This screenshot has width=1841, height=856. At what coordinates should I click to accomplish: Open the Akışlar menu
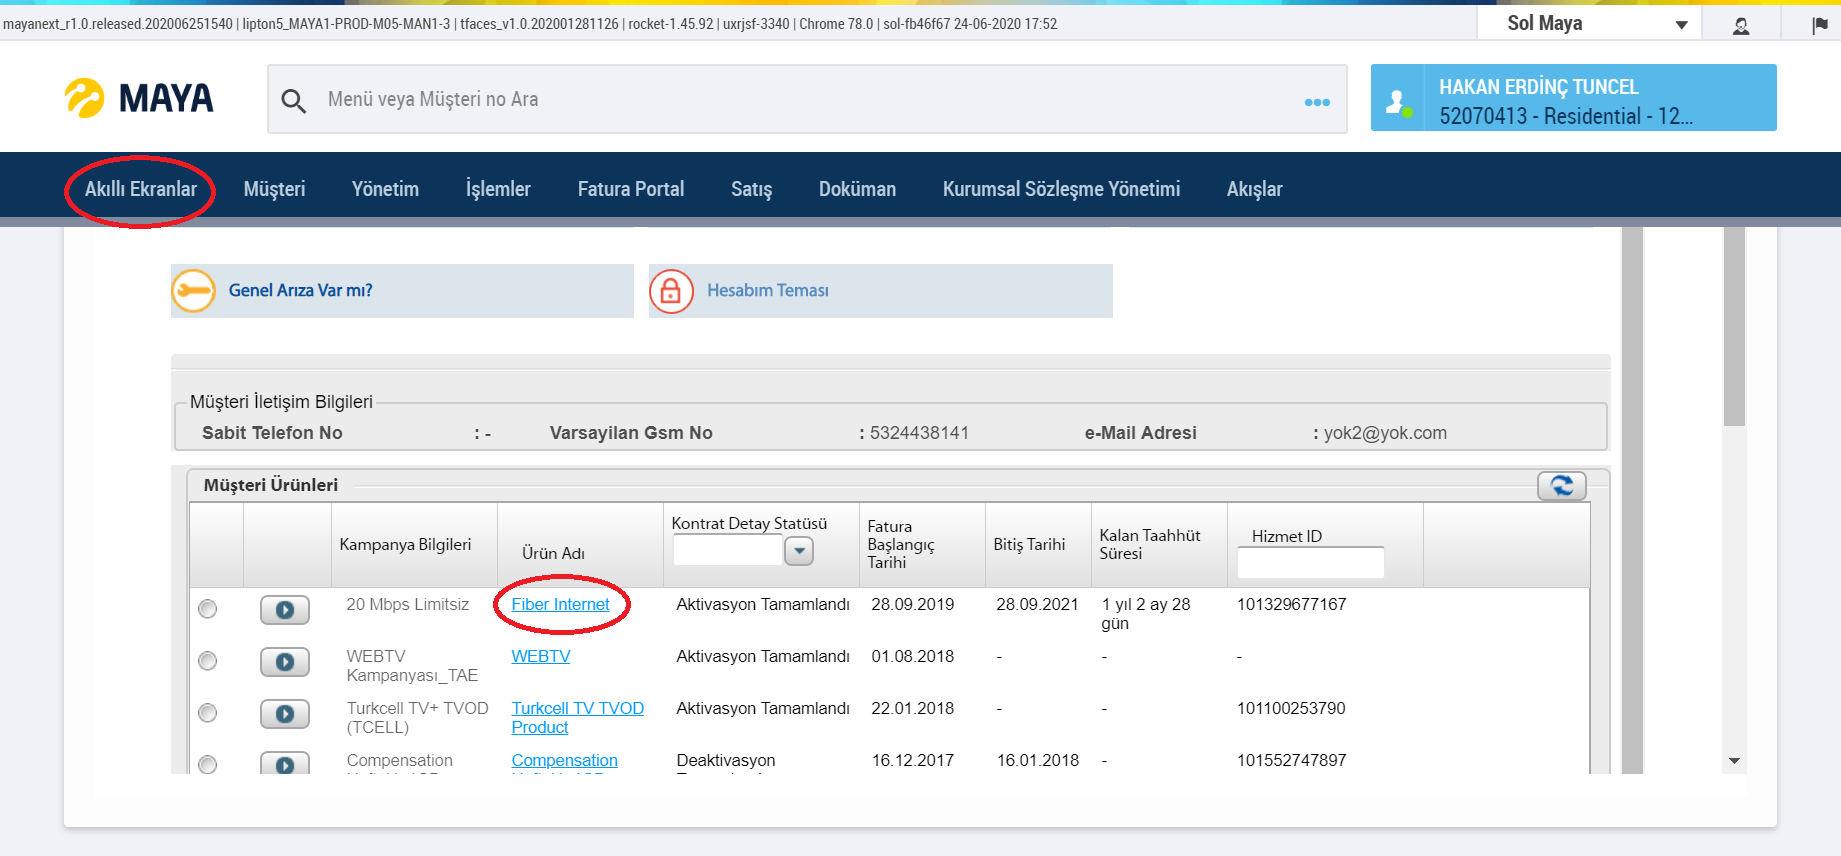point(1254,189)
